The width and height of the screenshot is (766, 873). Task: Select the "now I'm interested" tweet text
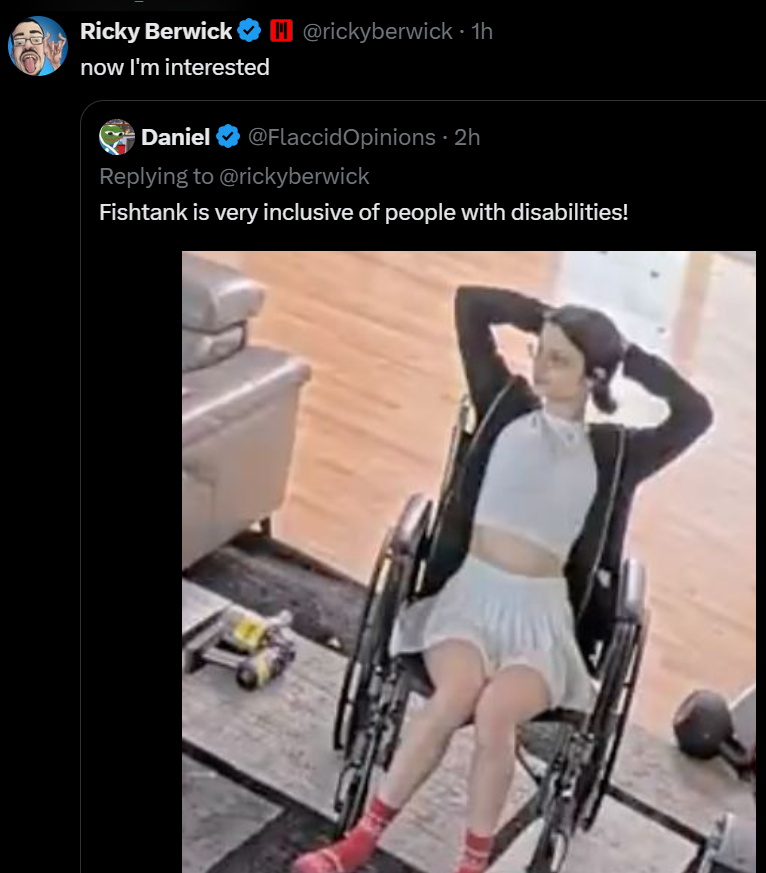175,67
